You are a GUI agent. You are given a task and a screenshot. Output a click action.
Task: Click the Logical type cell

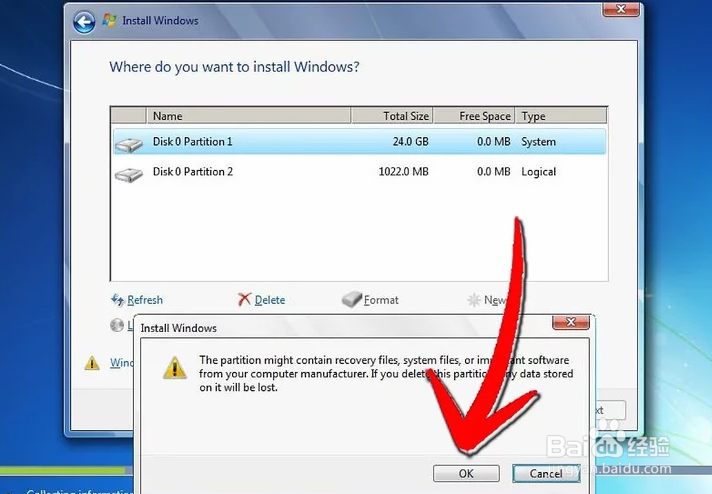click(x=539, y=172)
